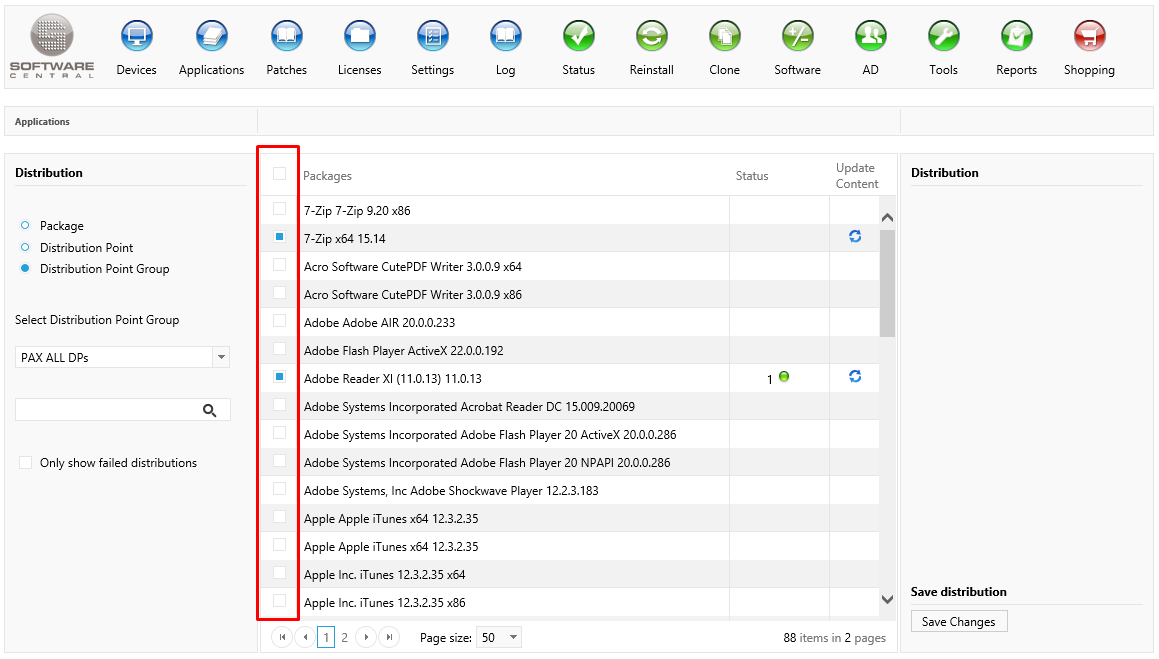Select the Distribution Point radio option
The image size is (1159, 659).
26,247
